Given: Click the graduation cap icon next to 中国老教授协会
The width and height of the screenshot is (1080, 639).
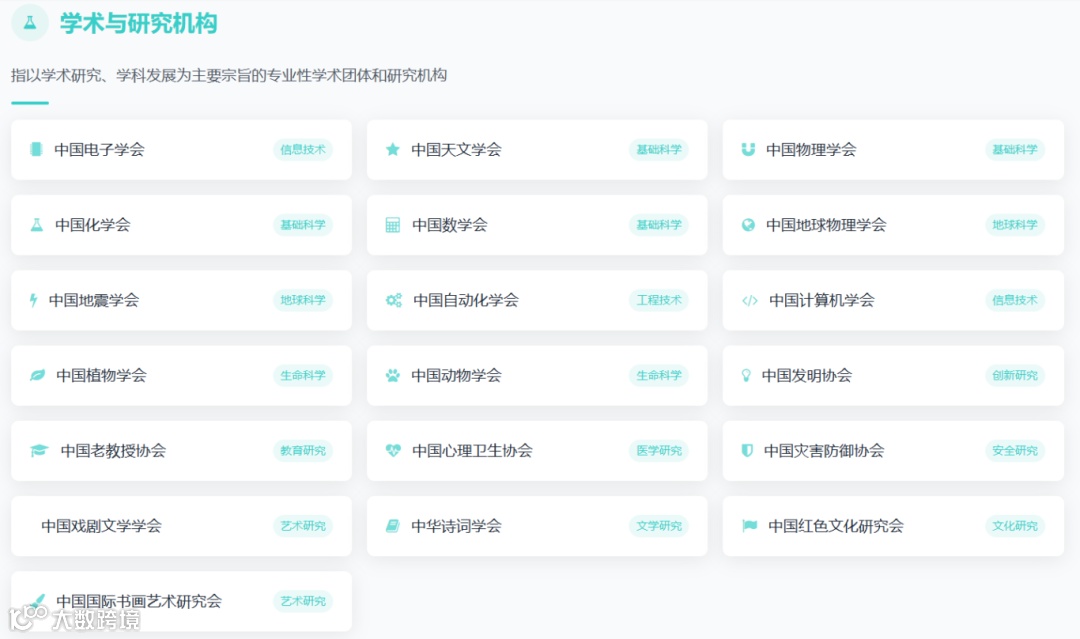Looking at the screenshot, I should [39, 450].
